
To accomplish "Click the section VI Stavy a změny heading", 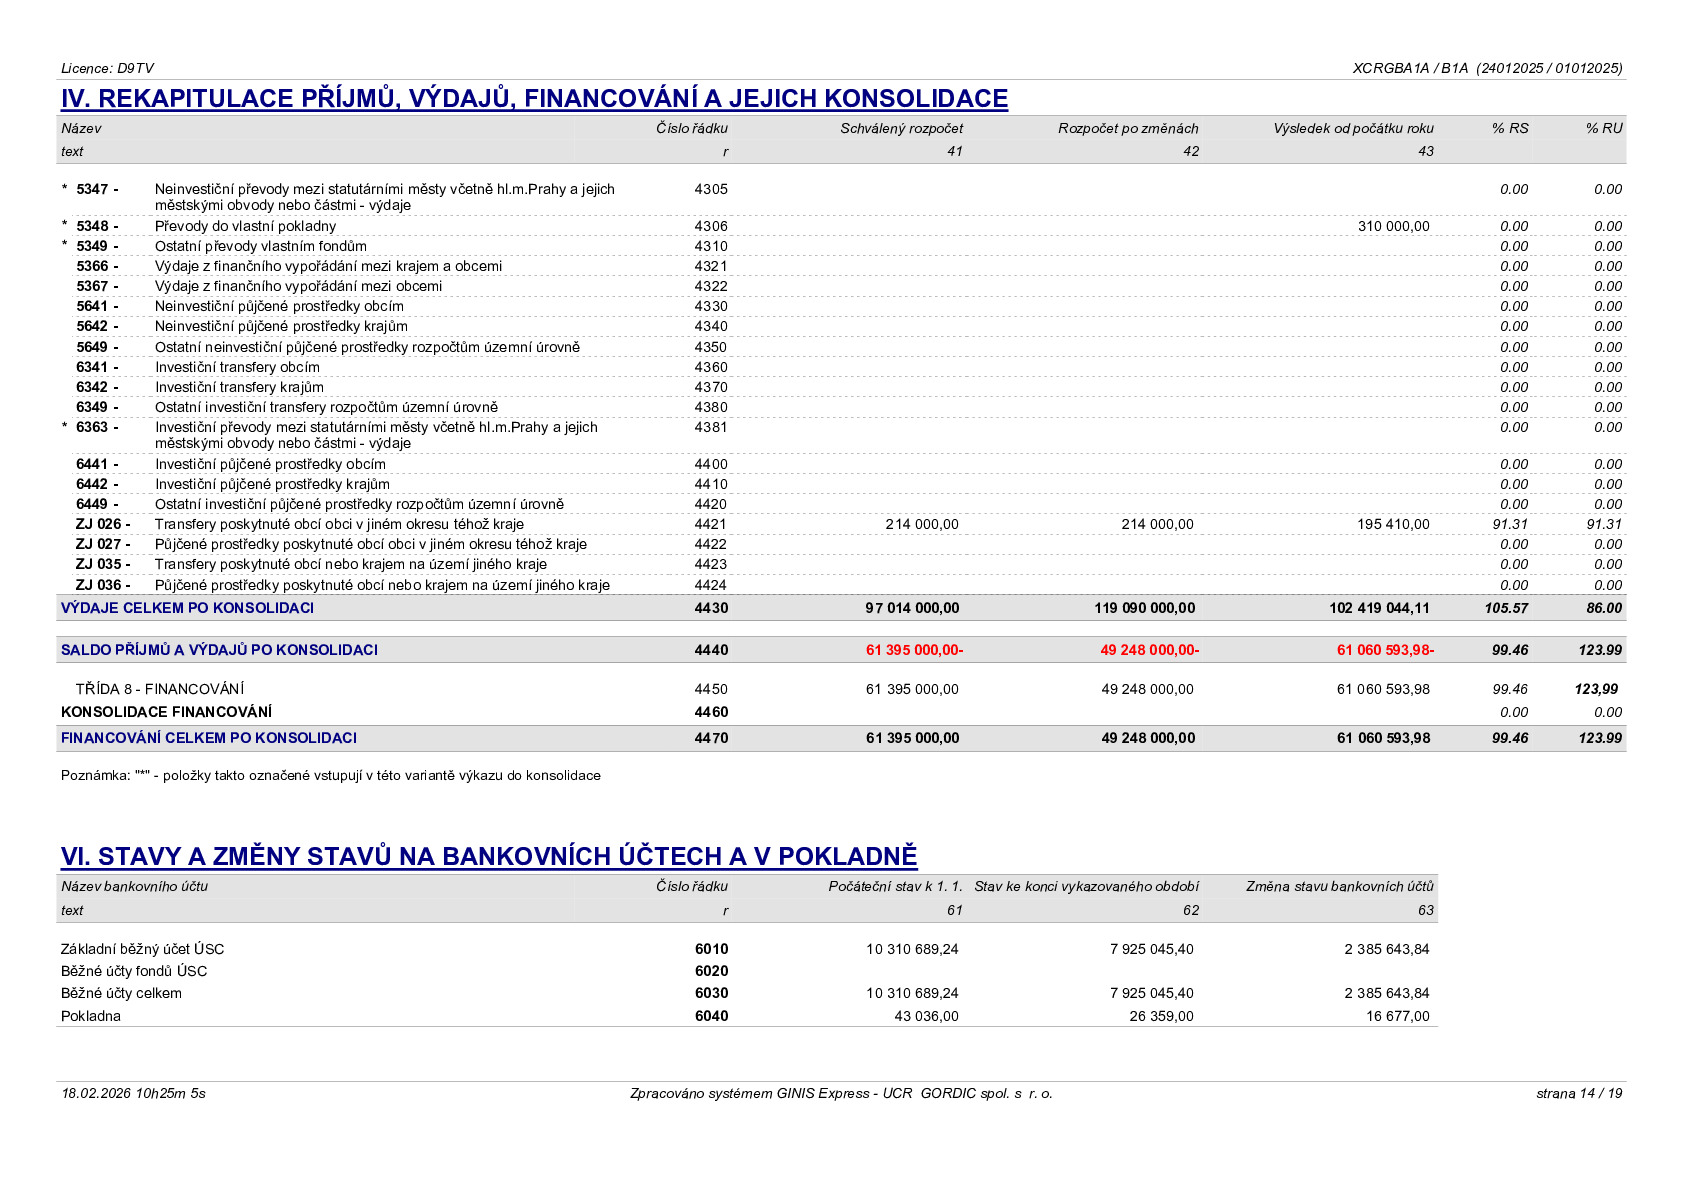I will coord(489,856).
